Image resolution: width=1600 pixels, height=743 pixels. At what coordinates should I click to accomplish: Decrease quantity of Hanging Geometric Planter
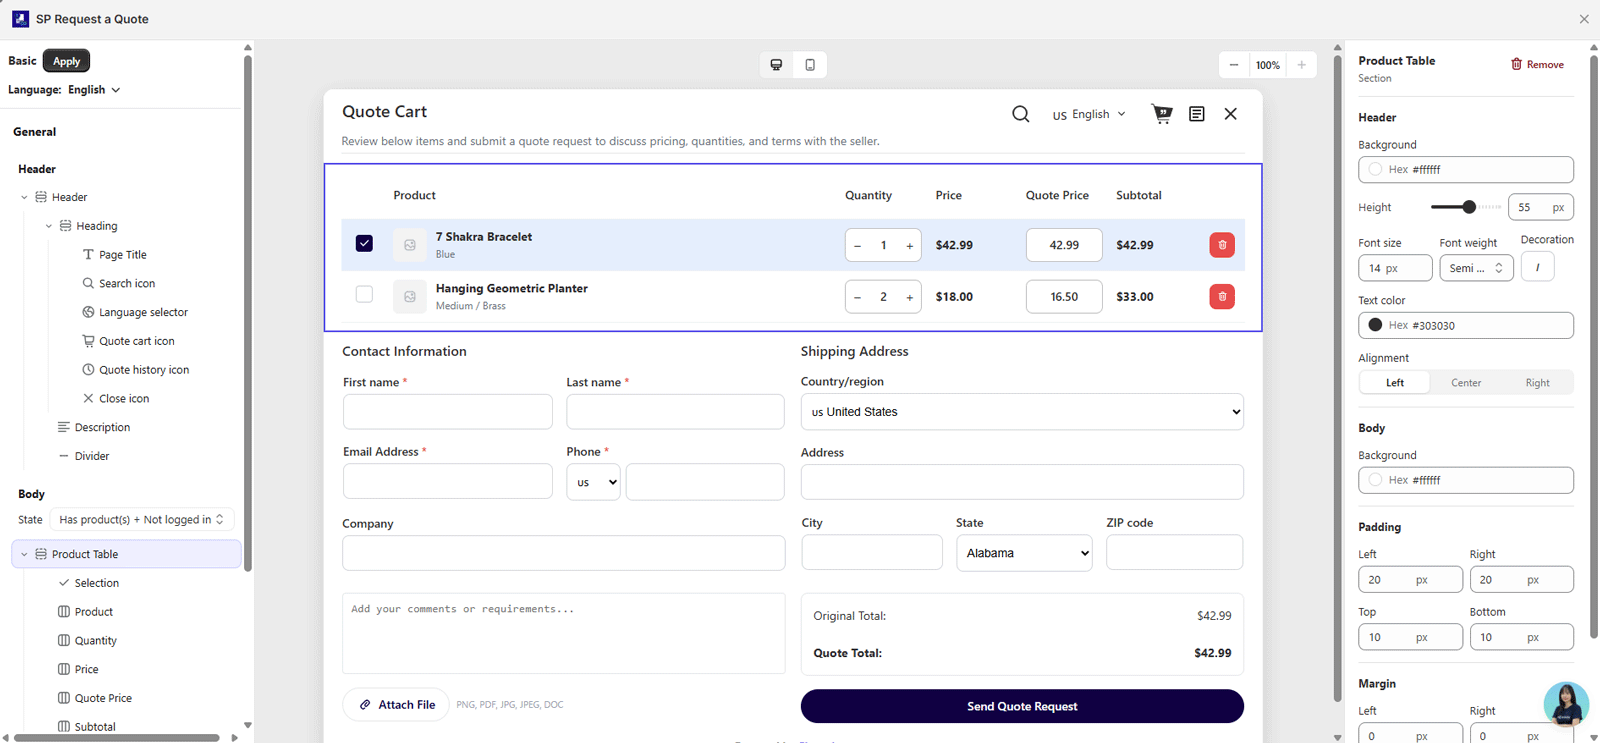click(x=857, y=297)
